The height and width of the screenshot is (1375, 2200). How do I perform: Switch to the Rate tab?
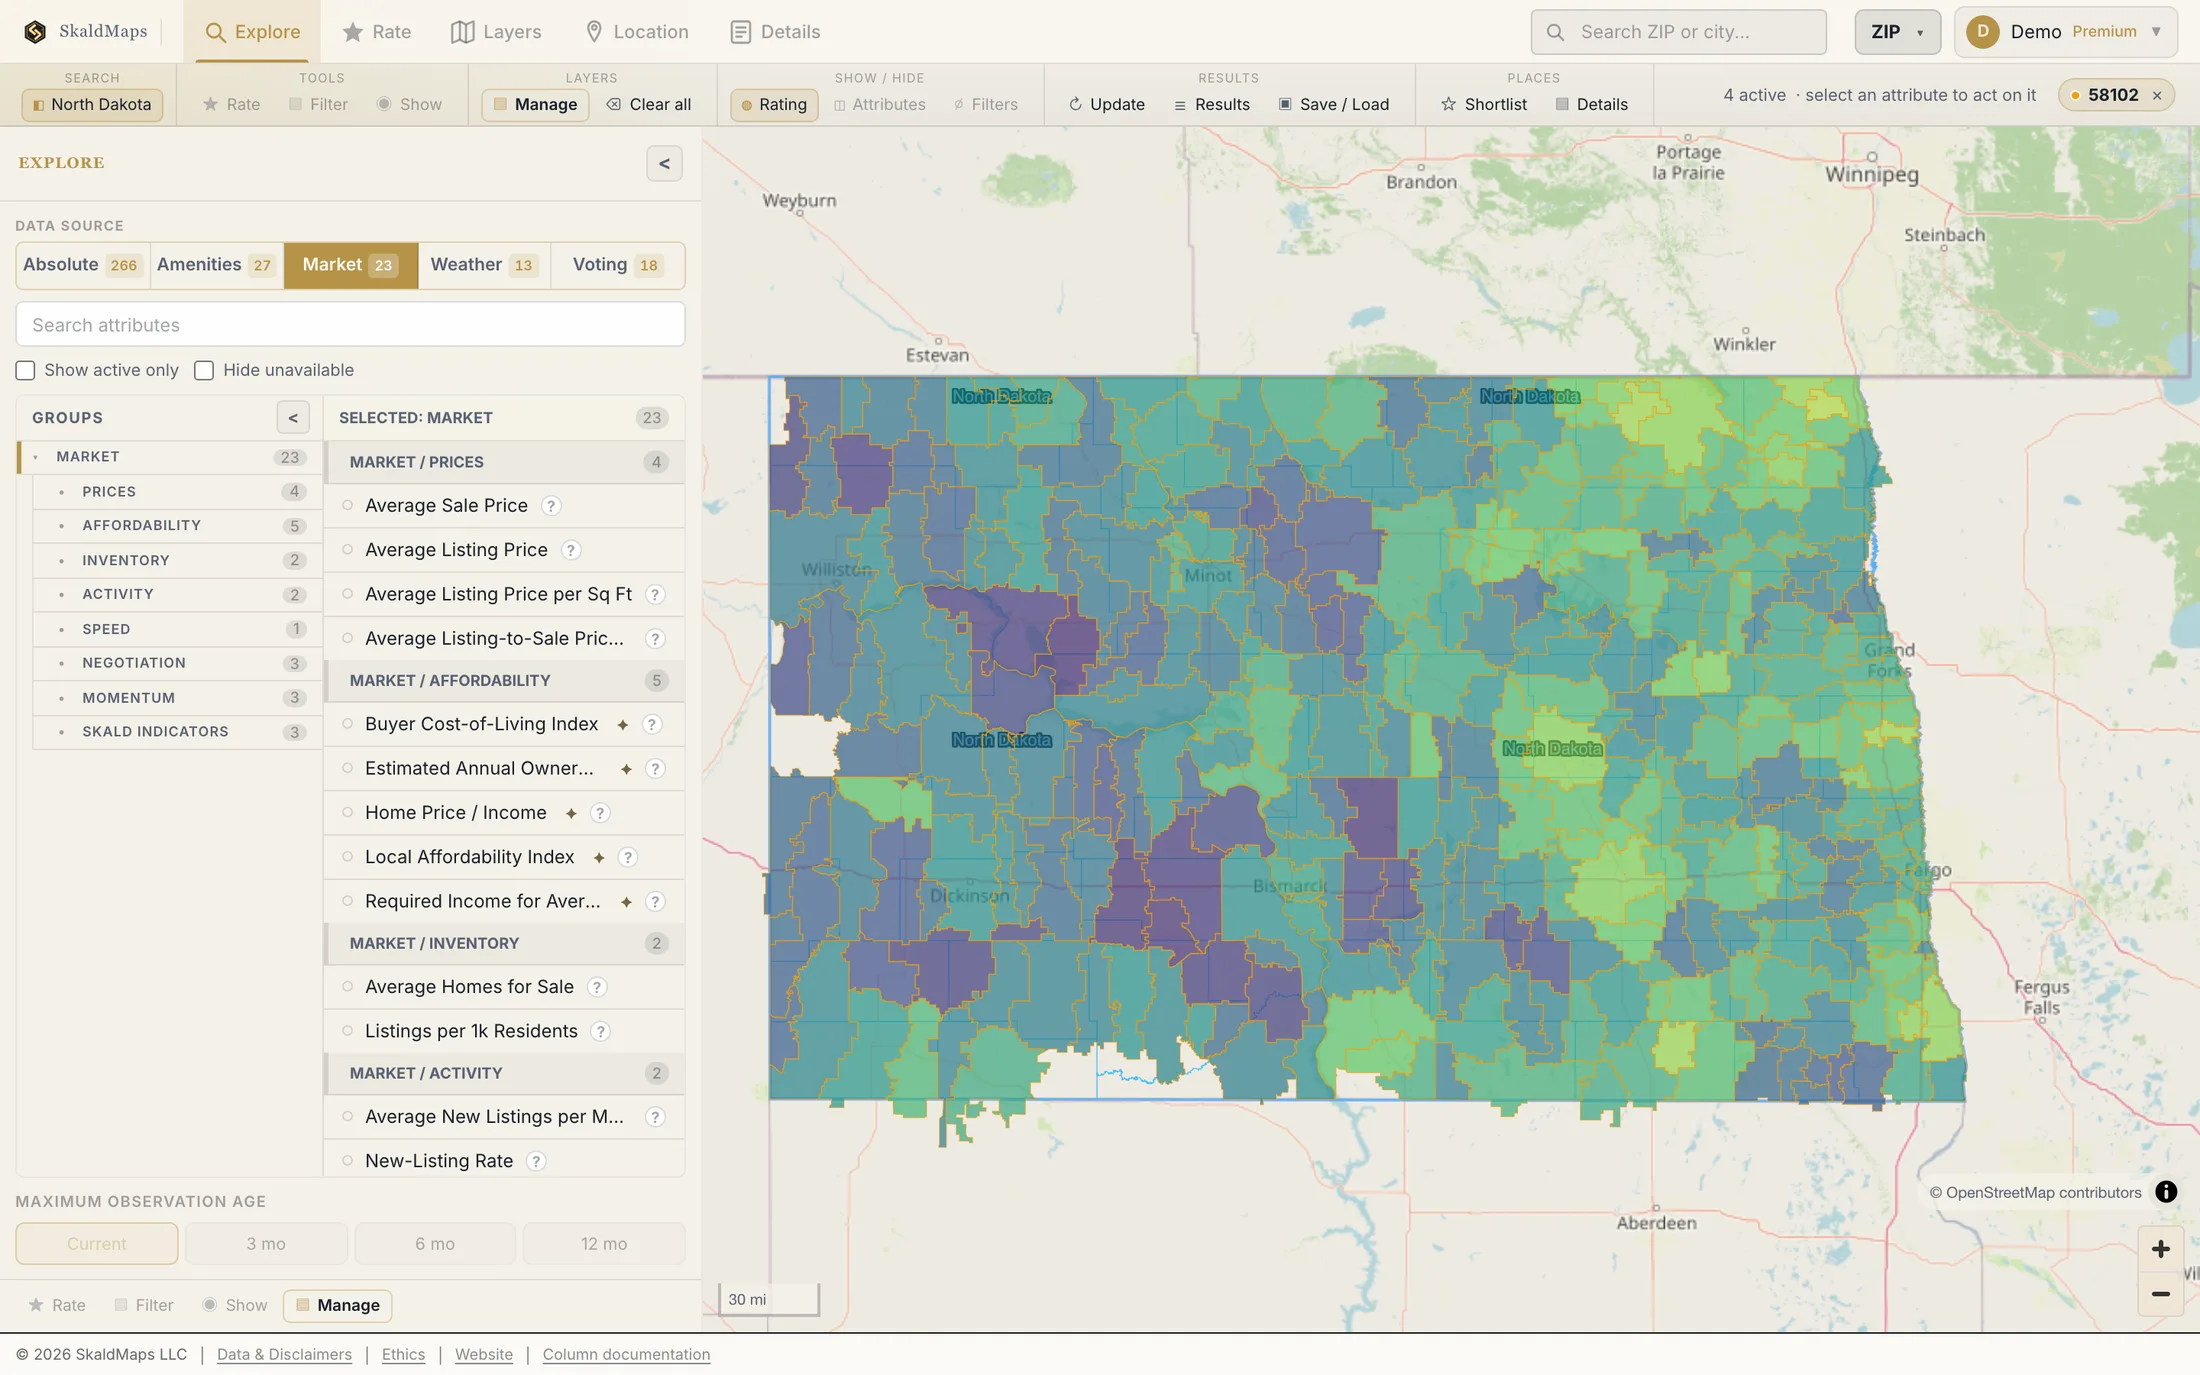coord(377,32)
